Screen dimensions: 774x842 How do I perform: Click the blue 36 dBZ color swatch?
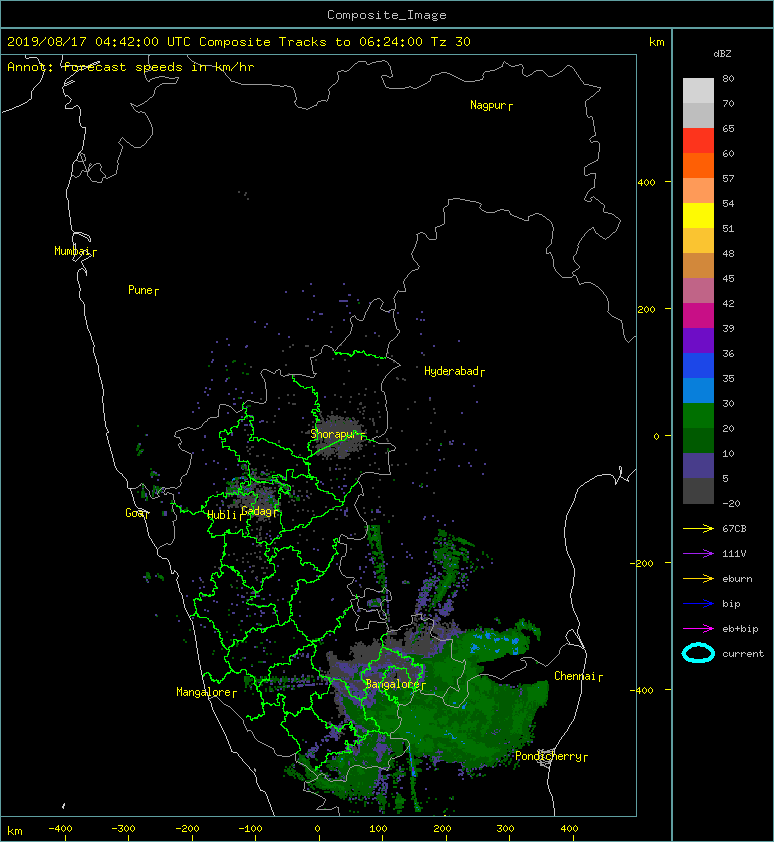(698, 365)
